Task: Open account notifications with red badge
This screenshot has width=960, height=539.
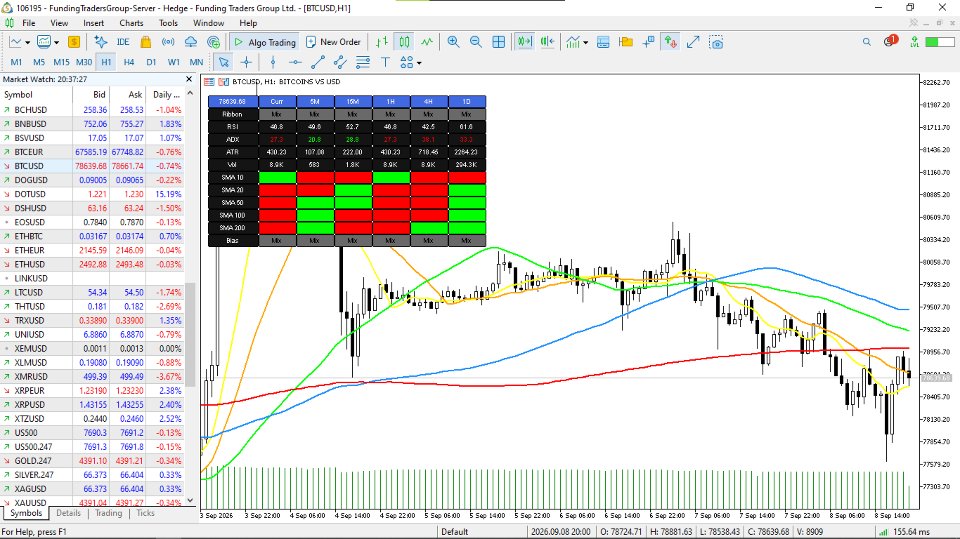Action: click(890, 41)
